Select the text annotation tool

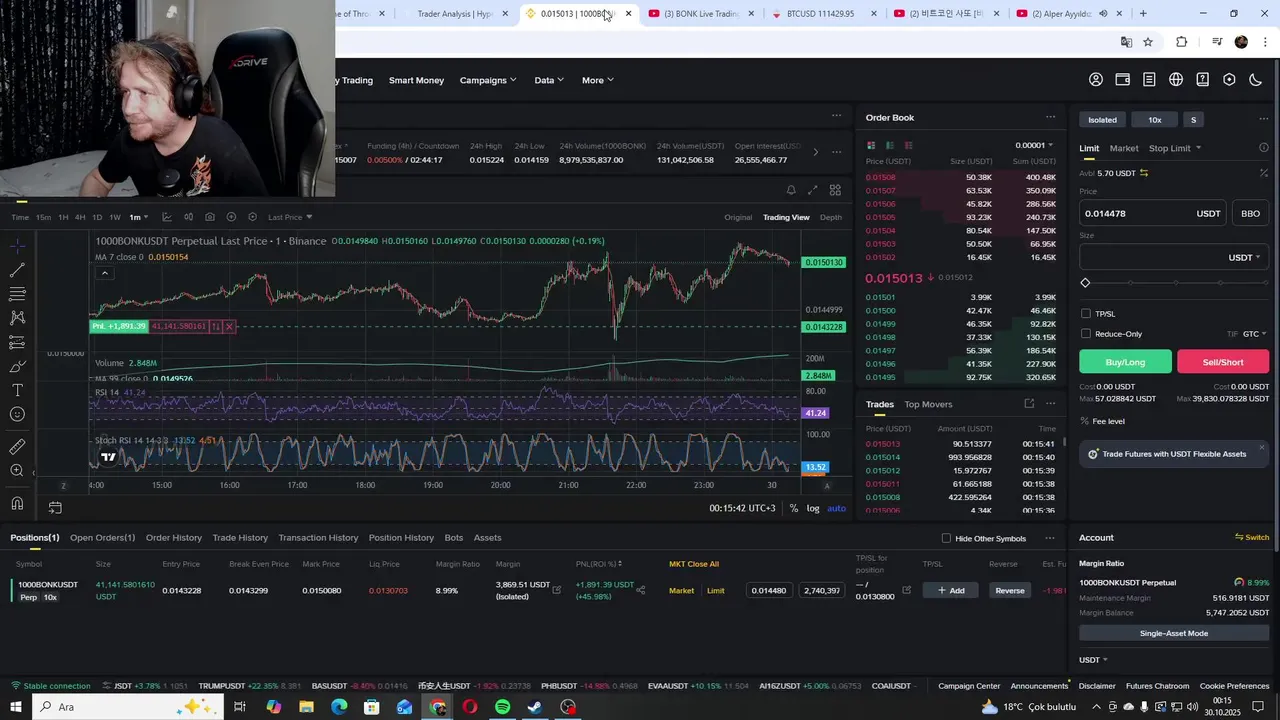pos(17,390)
